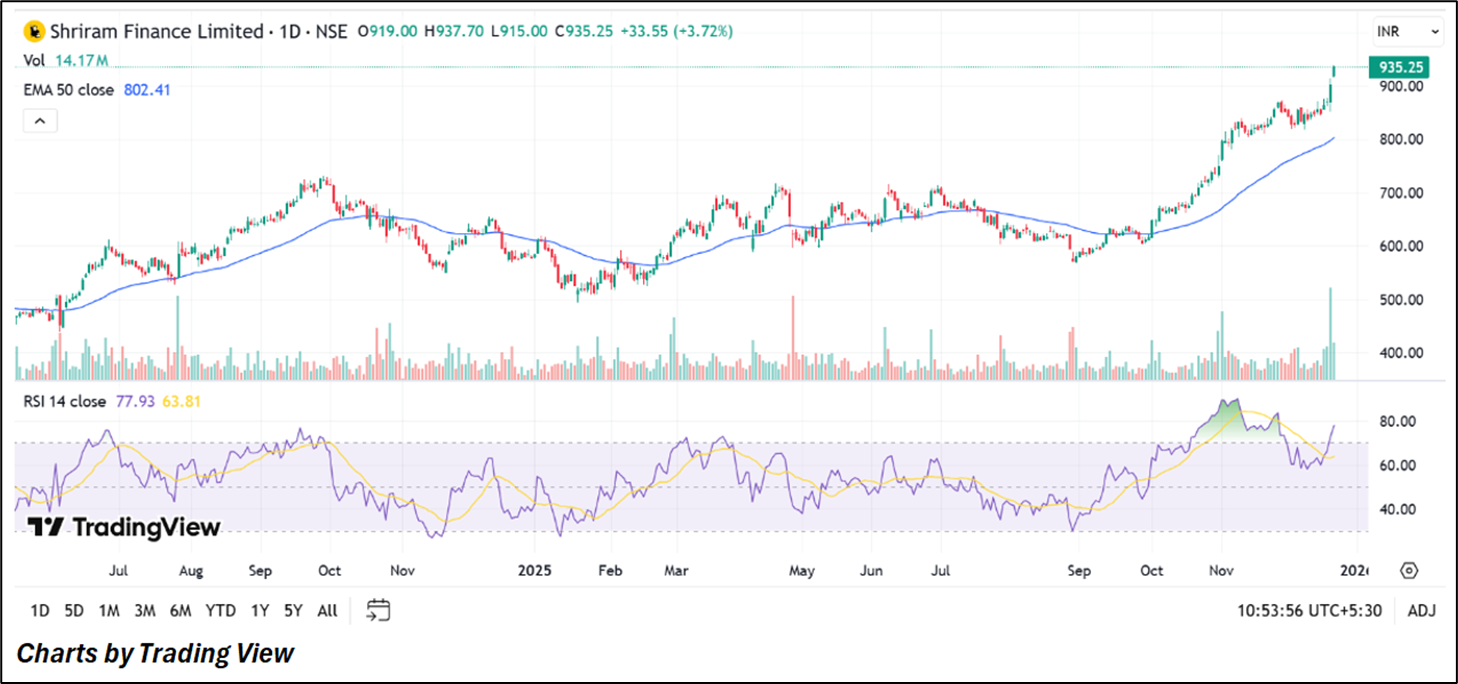
Task: Select the 1D time range
Action: (x=40, y=610)
